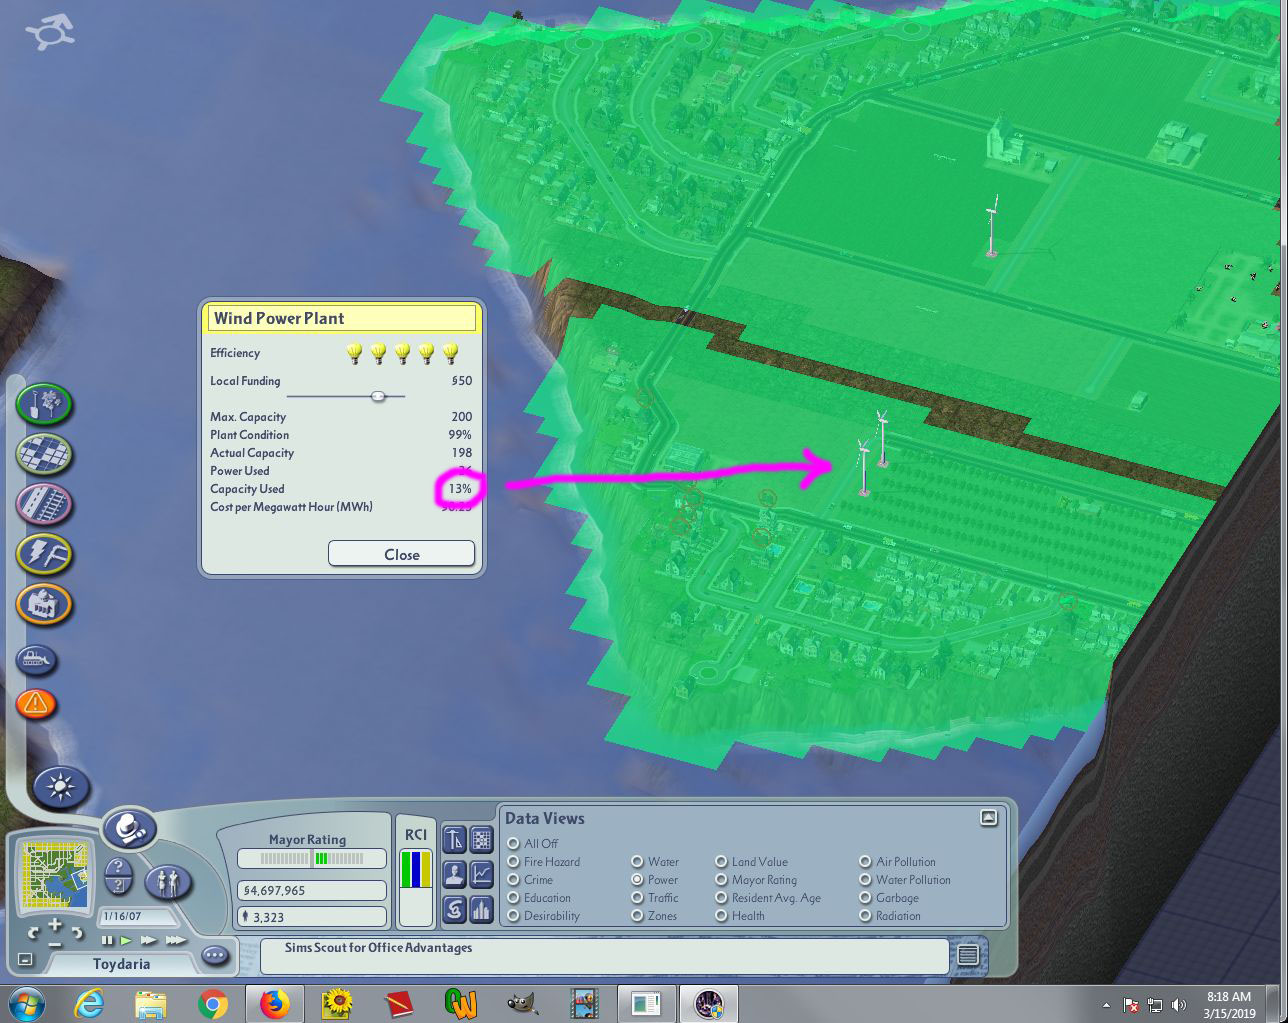
Task: Close the Wind Power Plant dialog
Action: coord(401,554)
